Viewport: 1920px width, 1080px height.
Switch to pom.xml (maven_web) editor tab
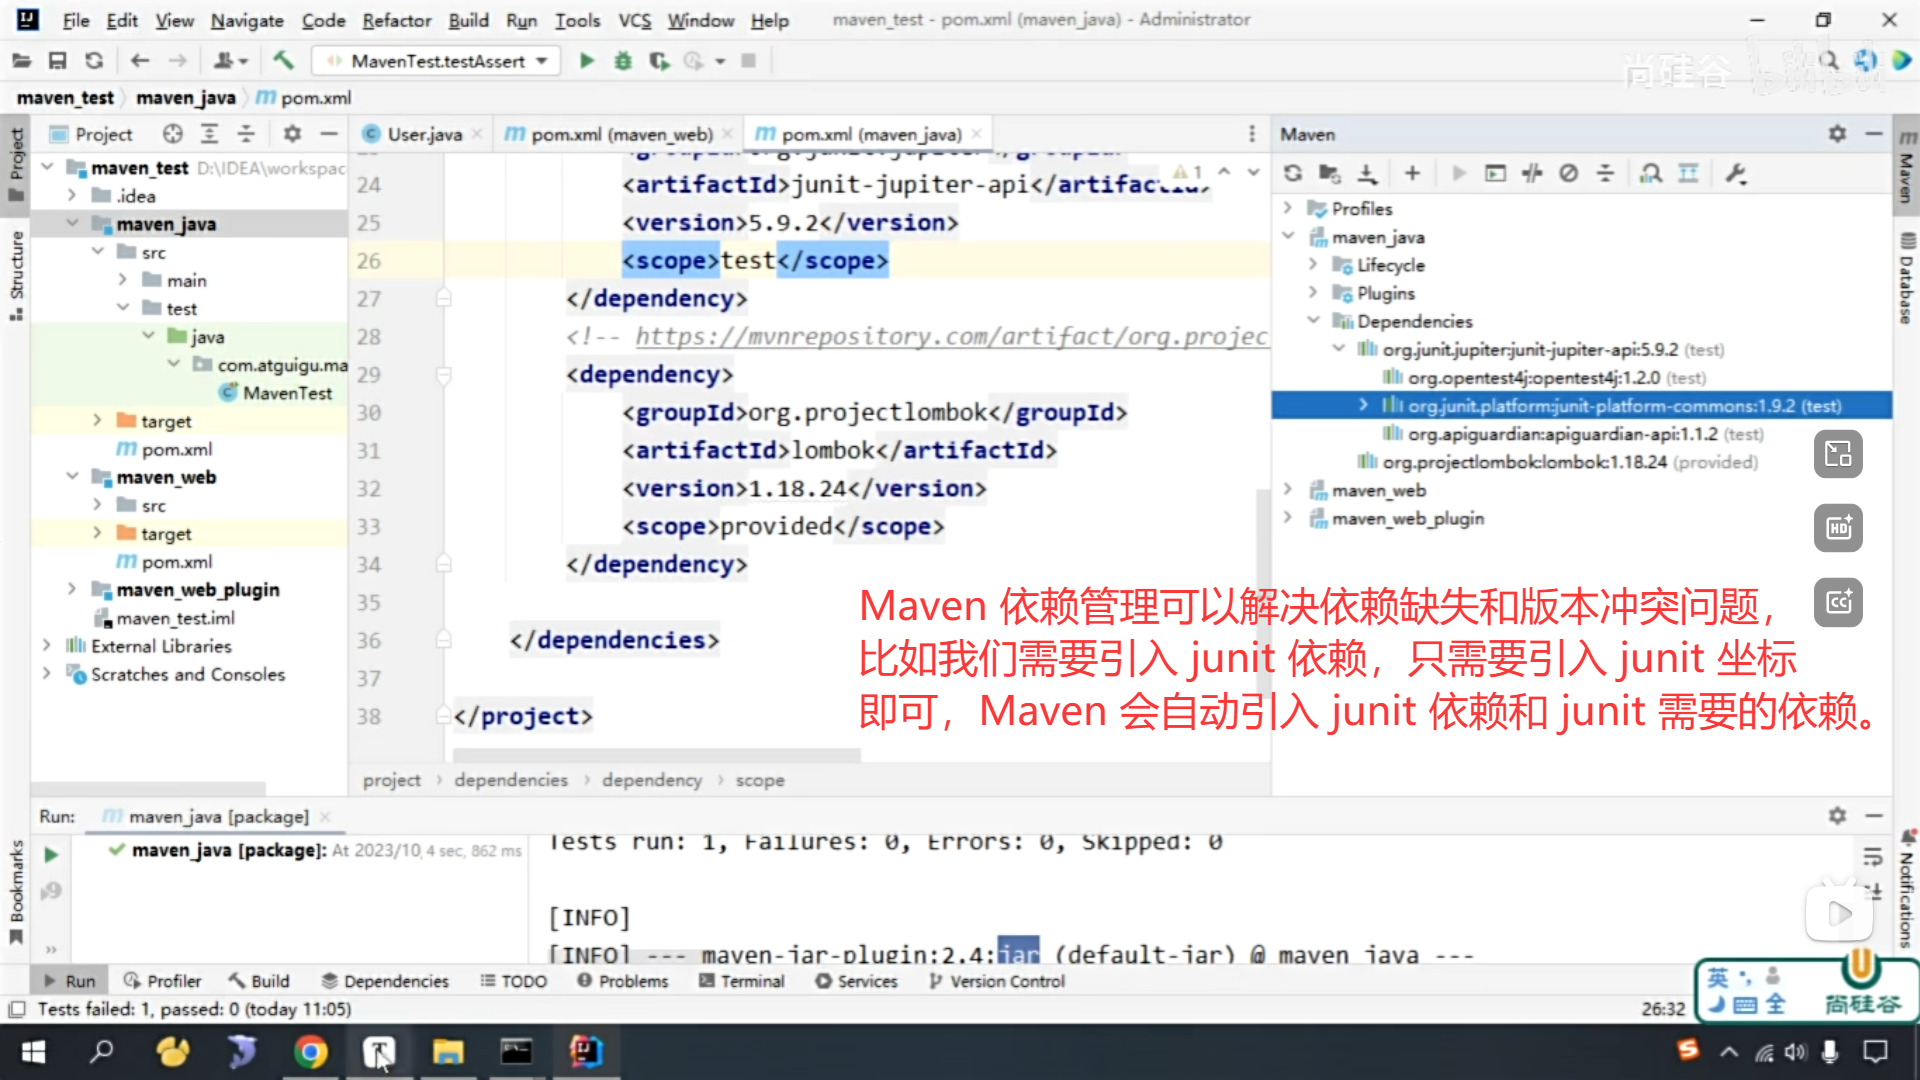pyautogui.click(x=620, y=134)
